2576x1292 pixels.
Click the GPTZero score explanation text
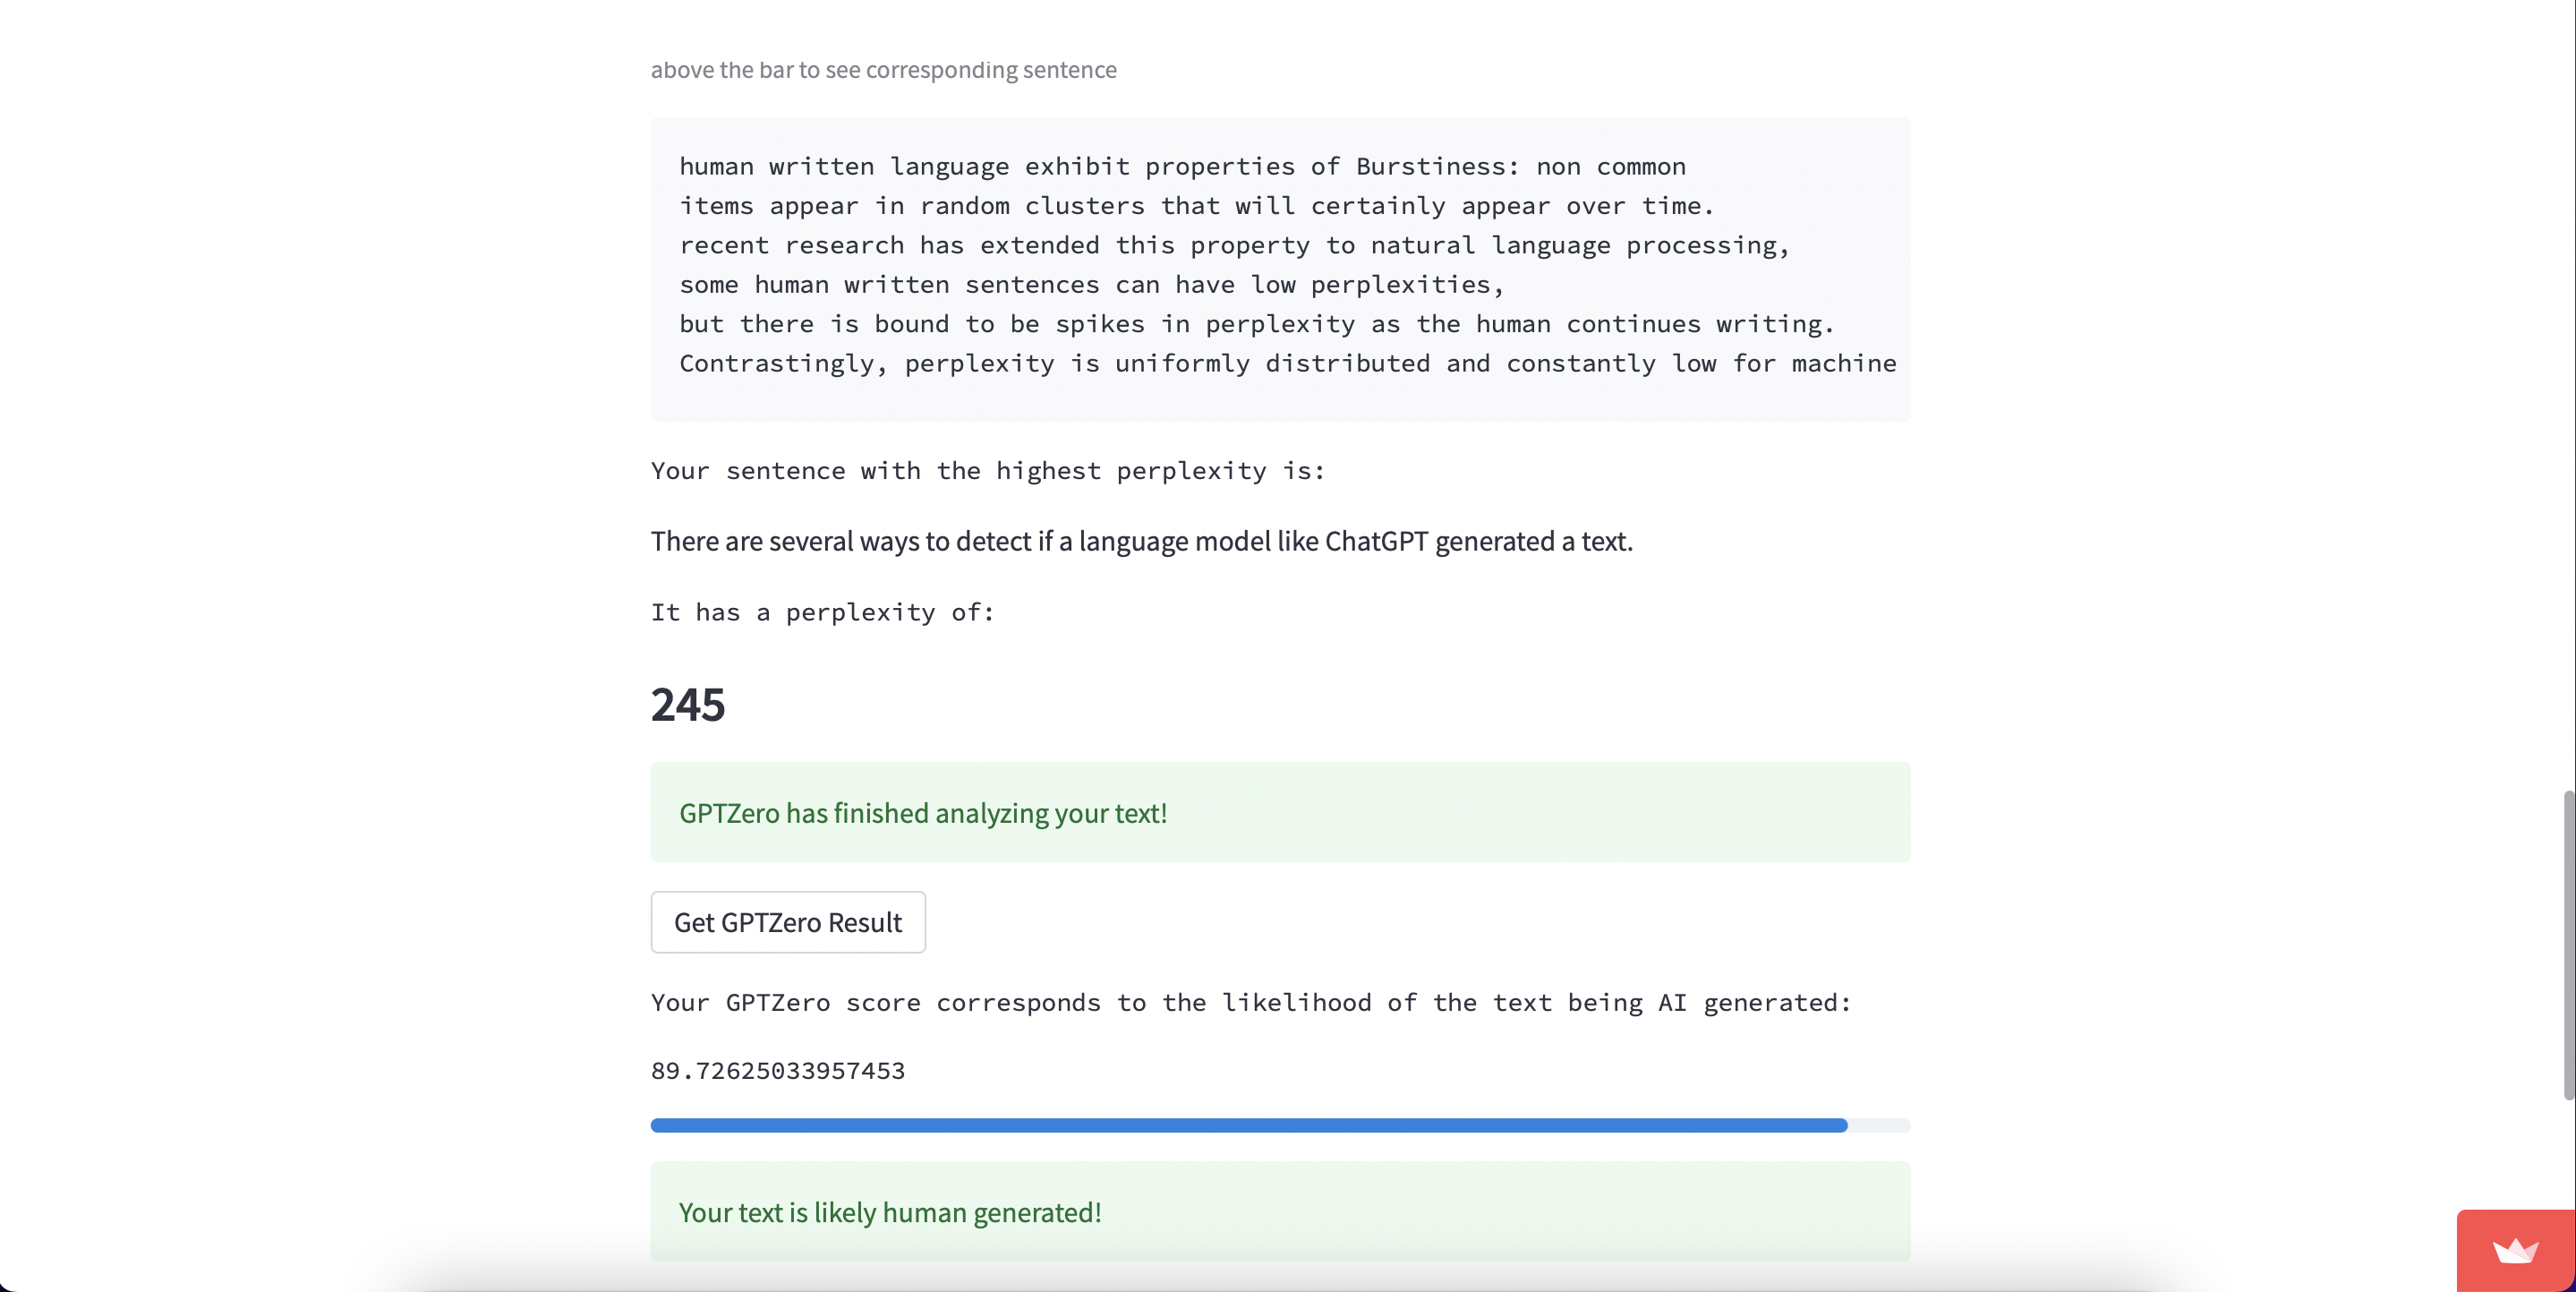1250,1003
